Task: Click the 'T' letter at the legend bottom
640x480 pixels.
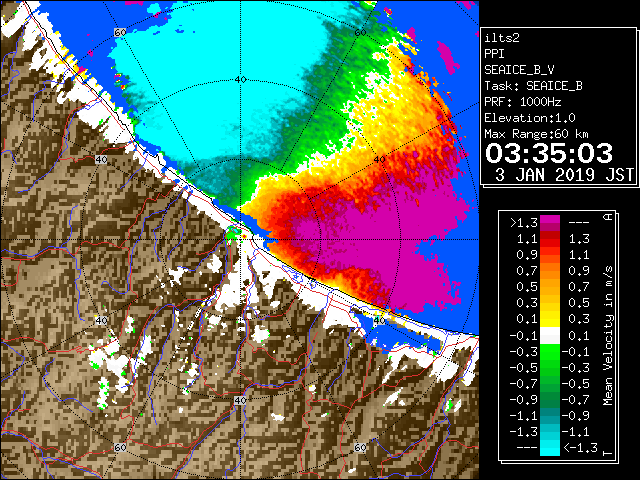Action: (x=608, y=453)
